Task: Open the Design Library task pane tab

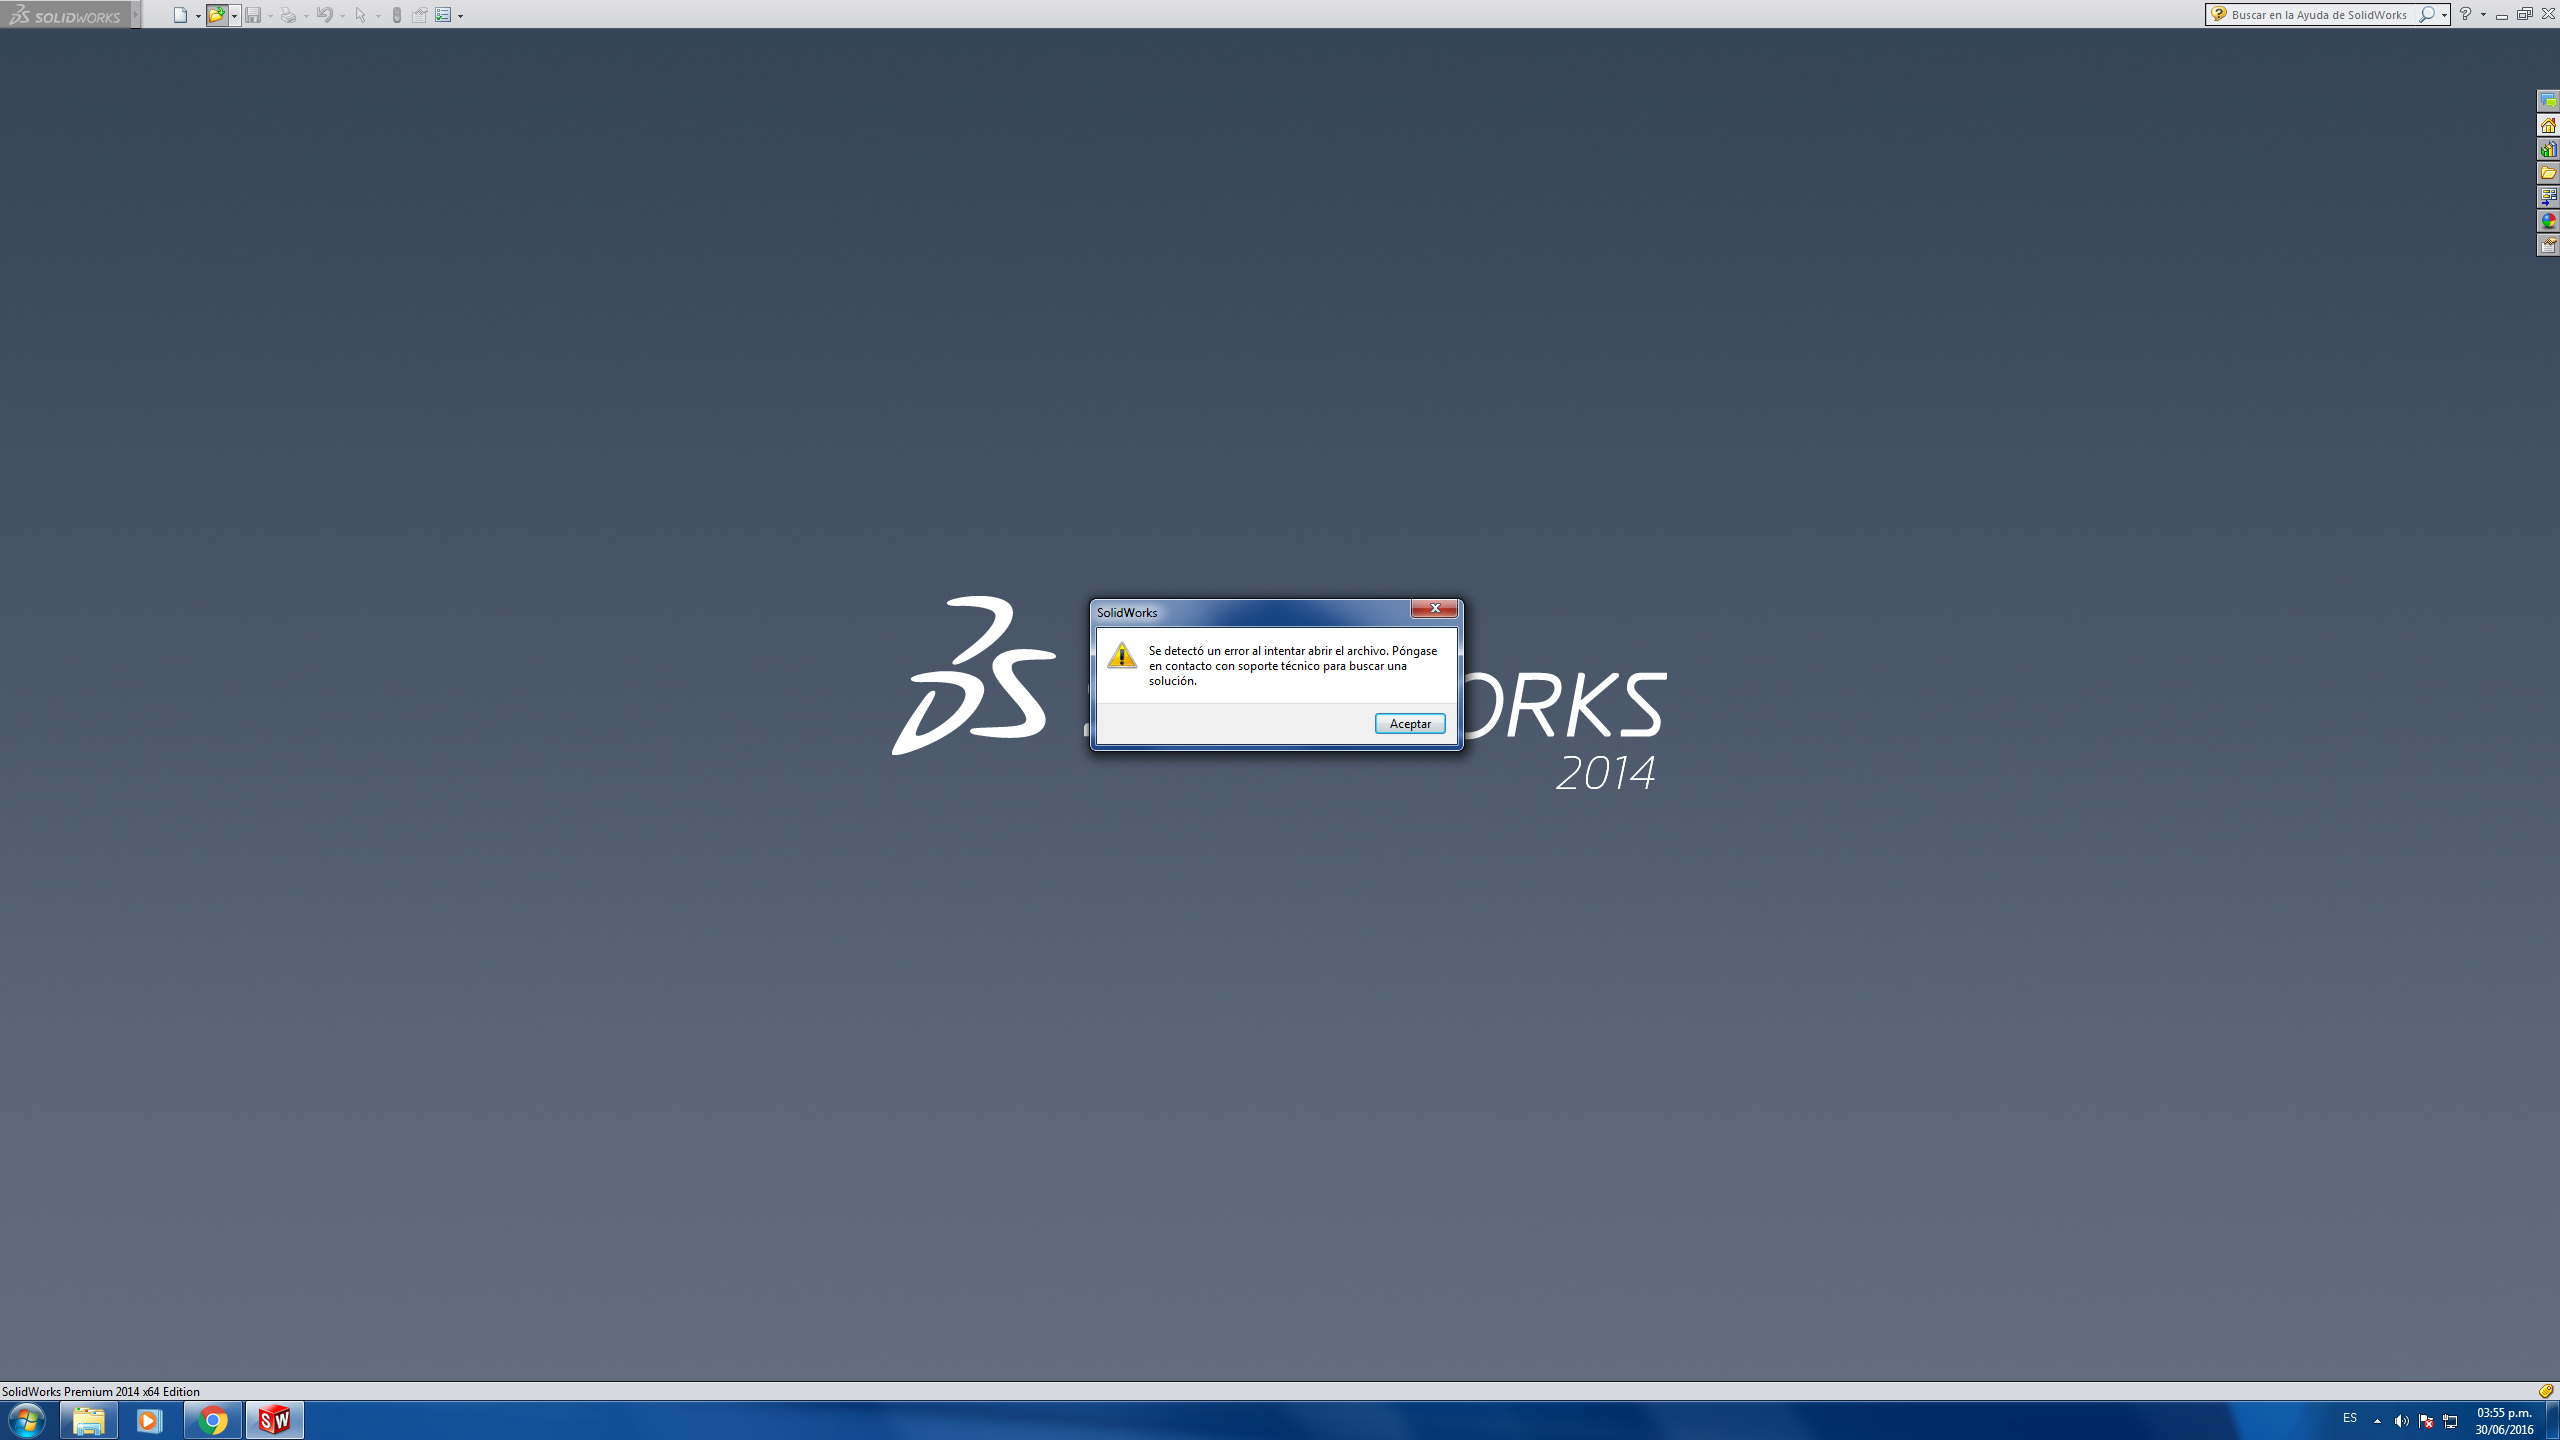Action: (x=2548, y=149)
